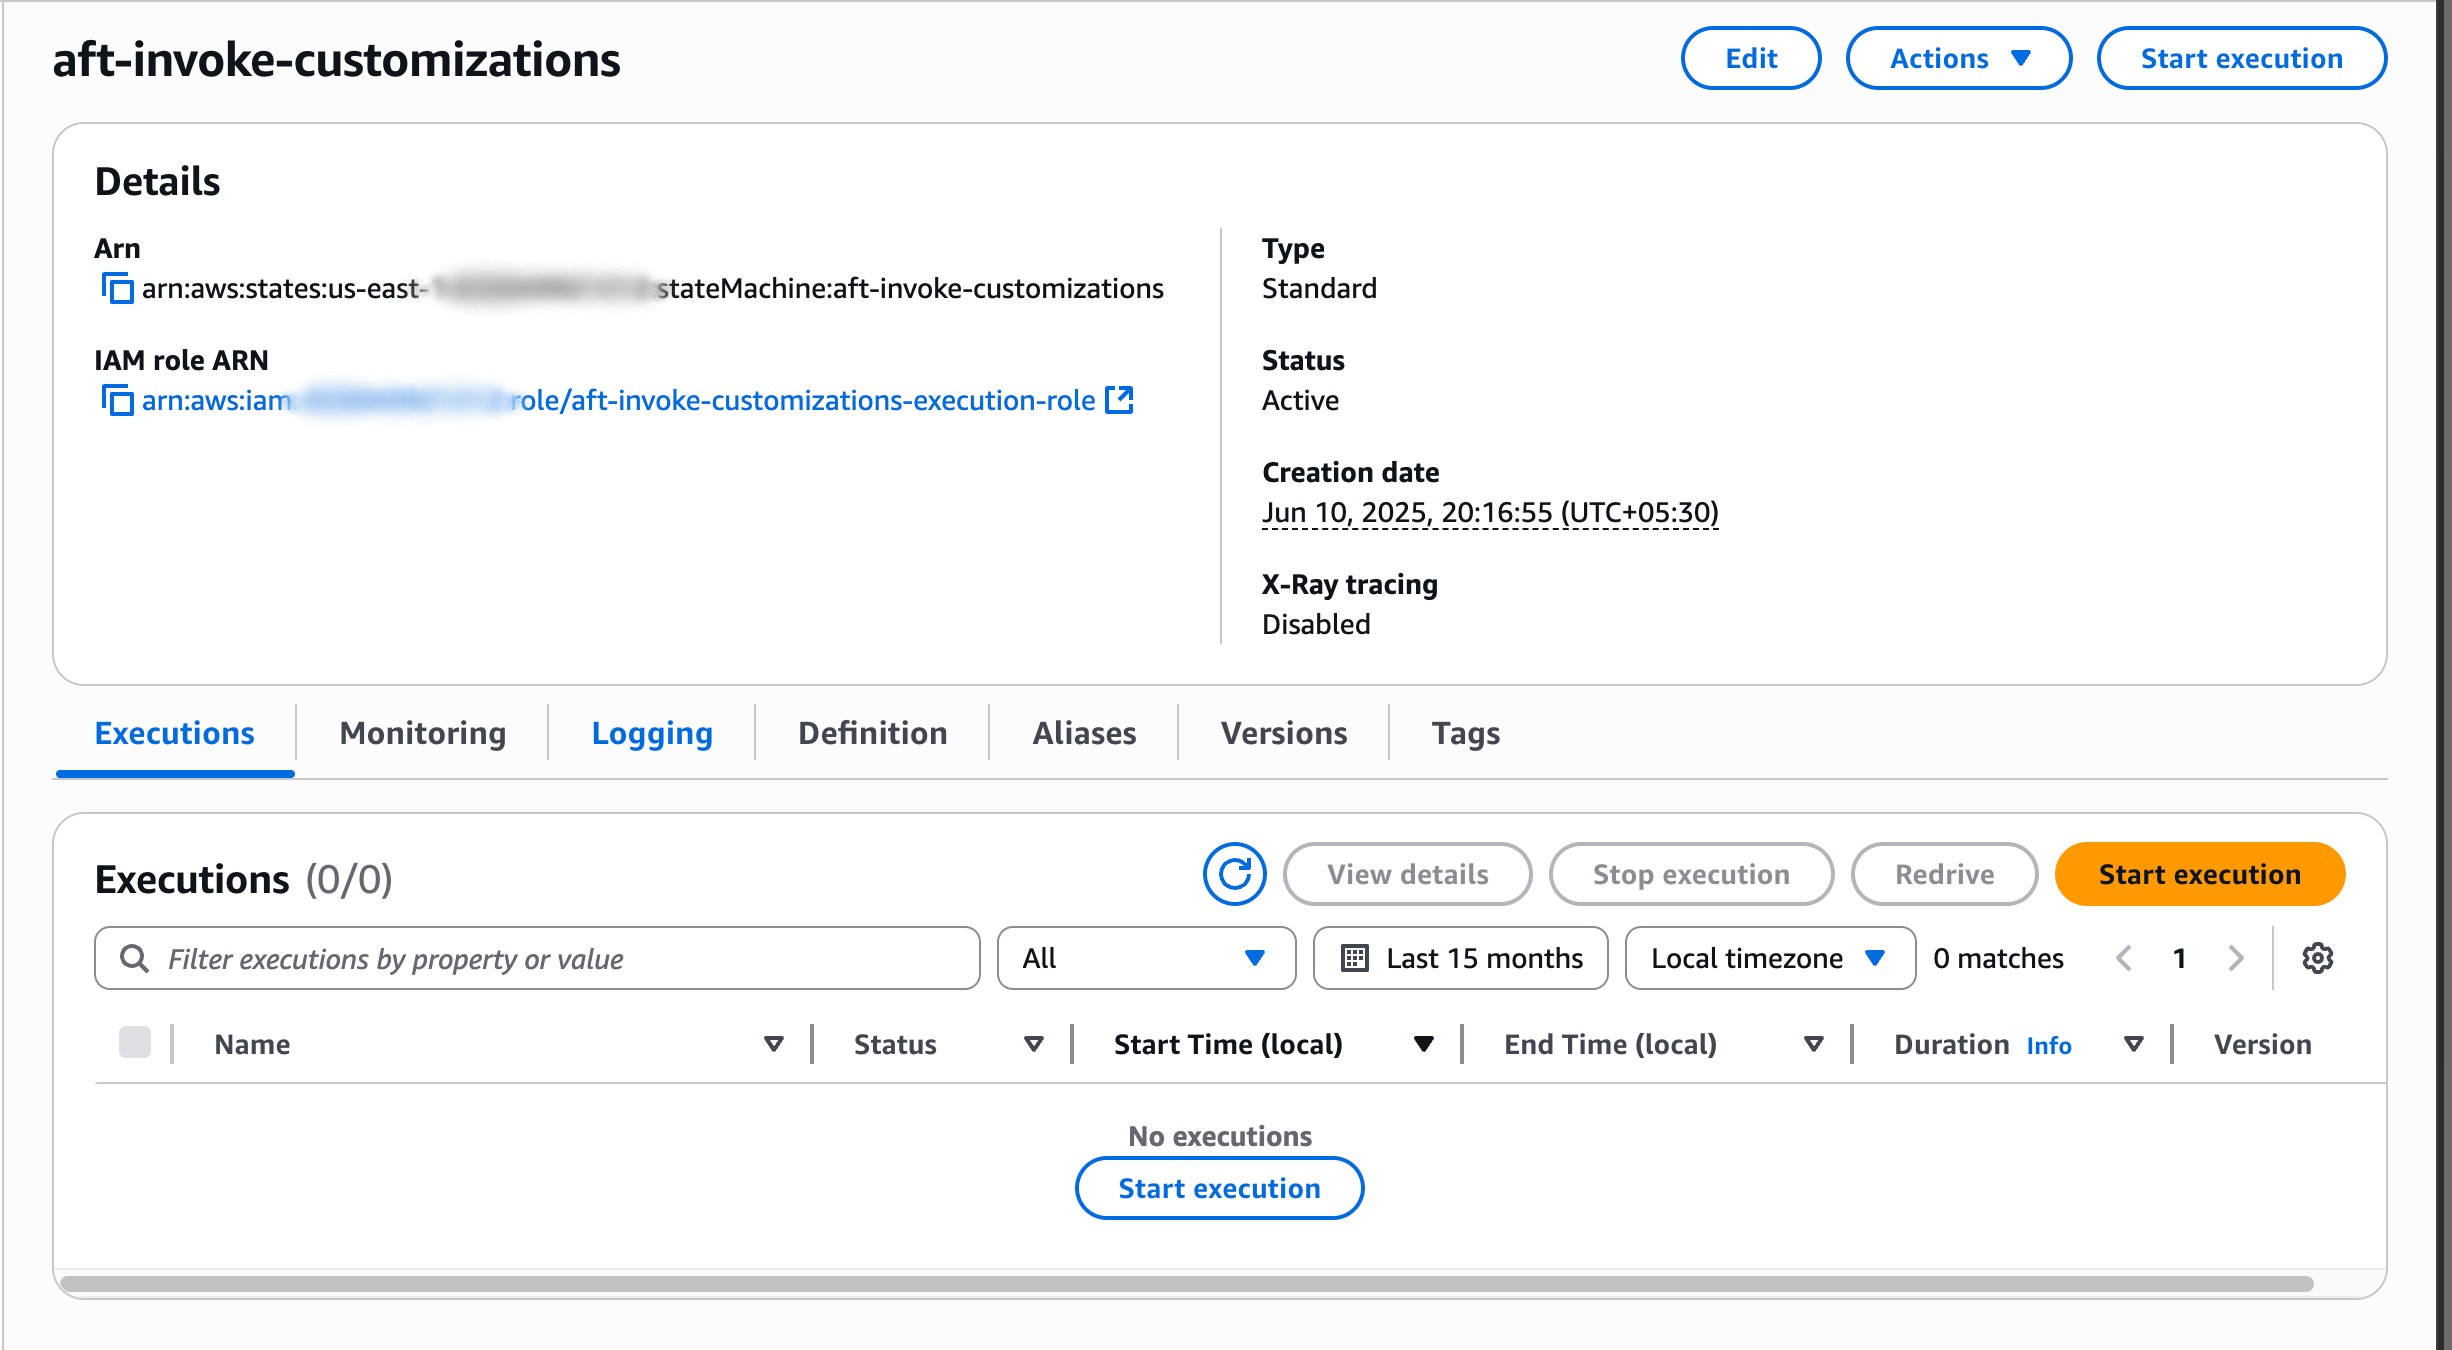Focus the Filter executions search field
Image resolution: width=2452 pixels, height=1350 pixels.
pos(538,958)
